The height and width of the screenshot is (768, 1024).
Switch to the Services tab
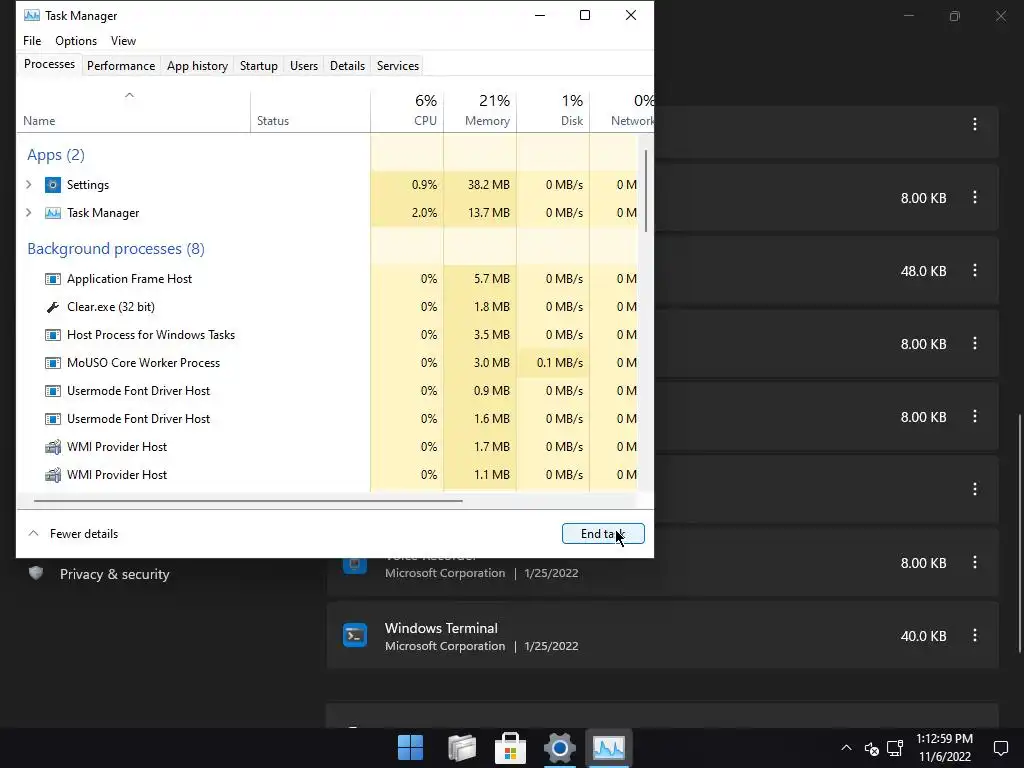pyautogui.click(x=398, y=66)
